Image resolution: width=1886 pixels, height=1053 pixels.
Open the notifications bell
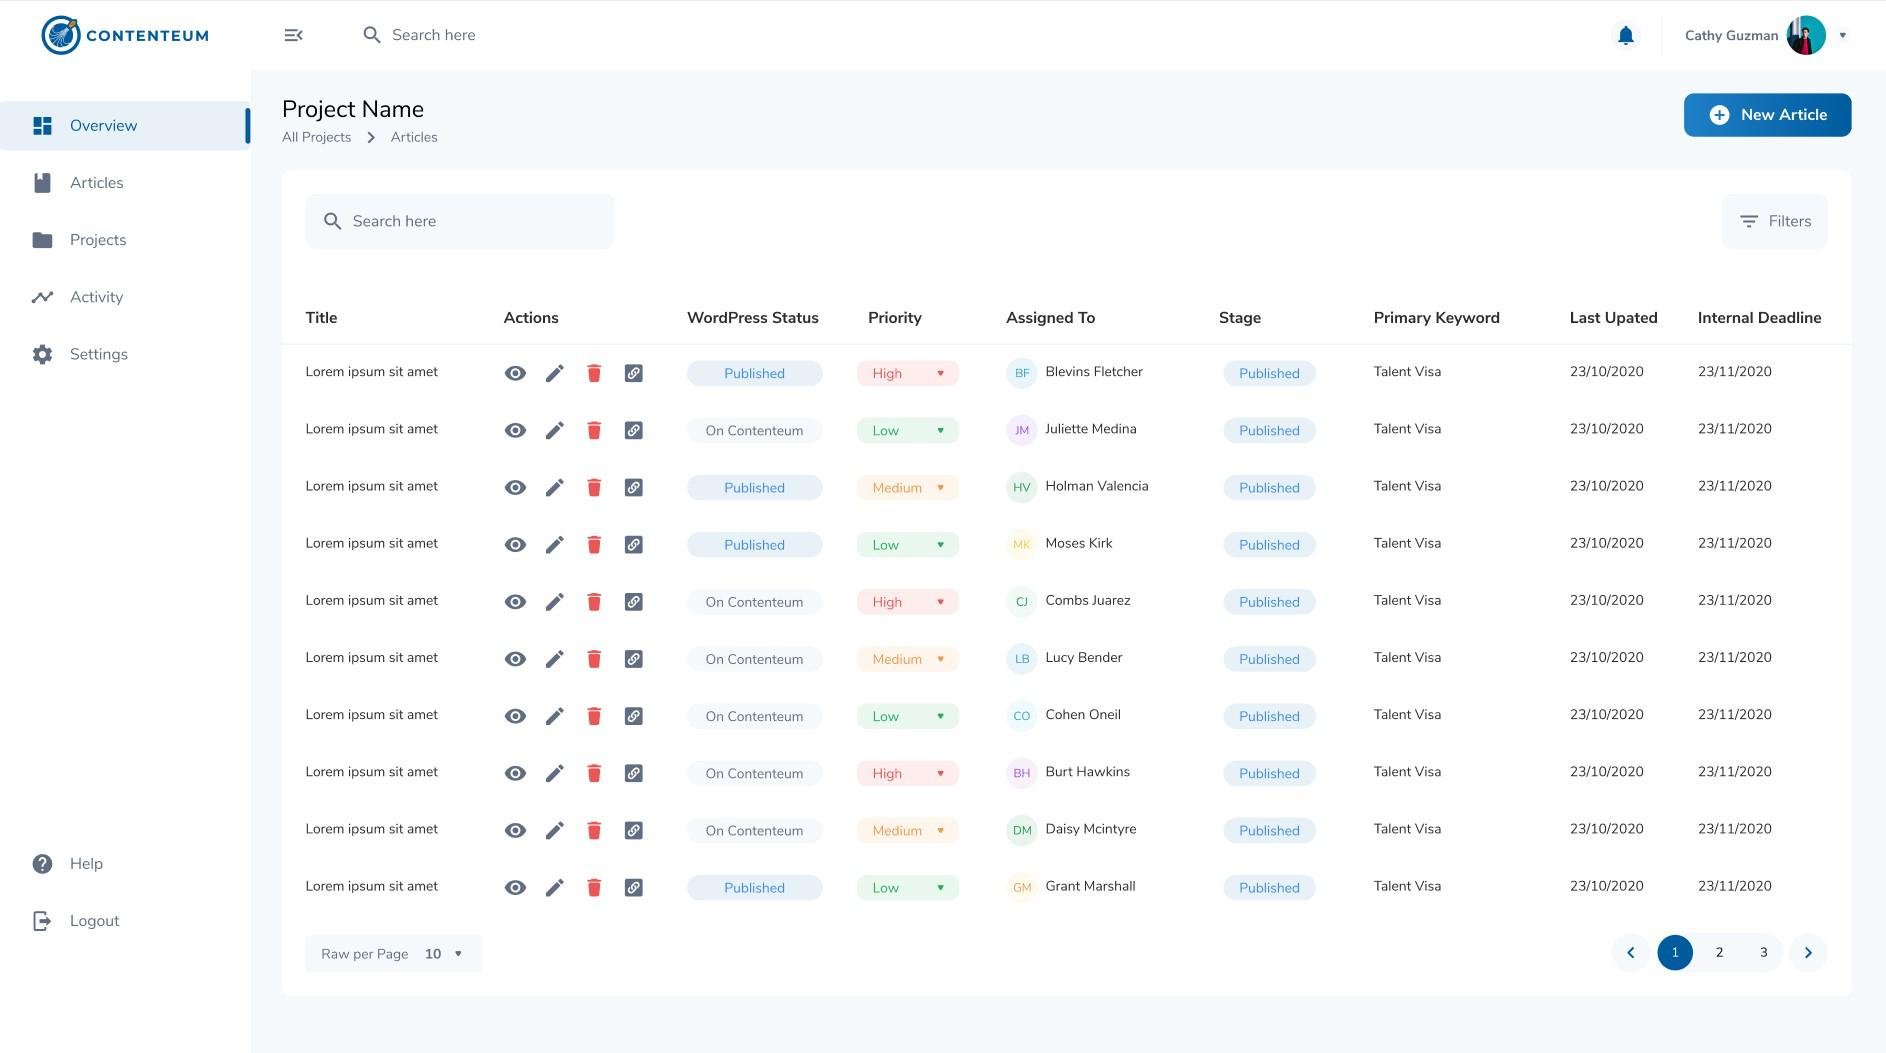point(1626,36)
